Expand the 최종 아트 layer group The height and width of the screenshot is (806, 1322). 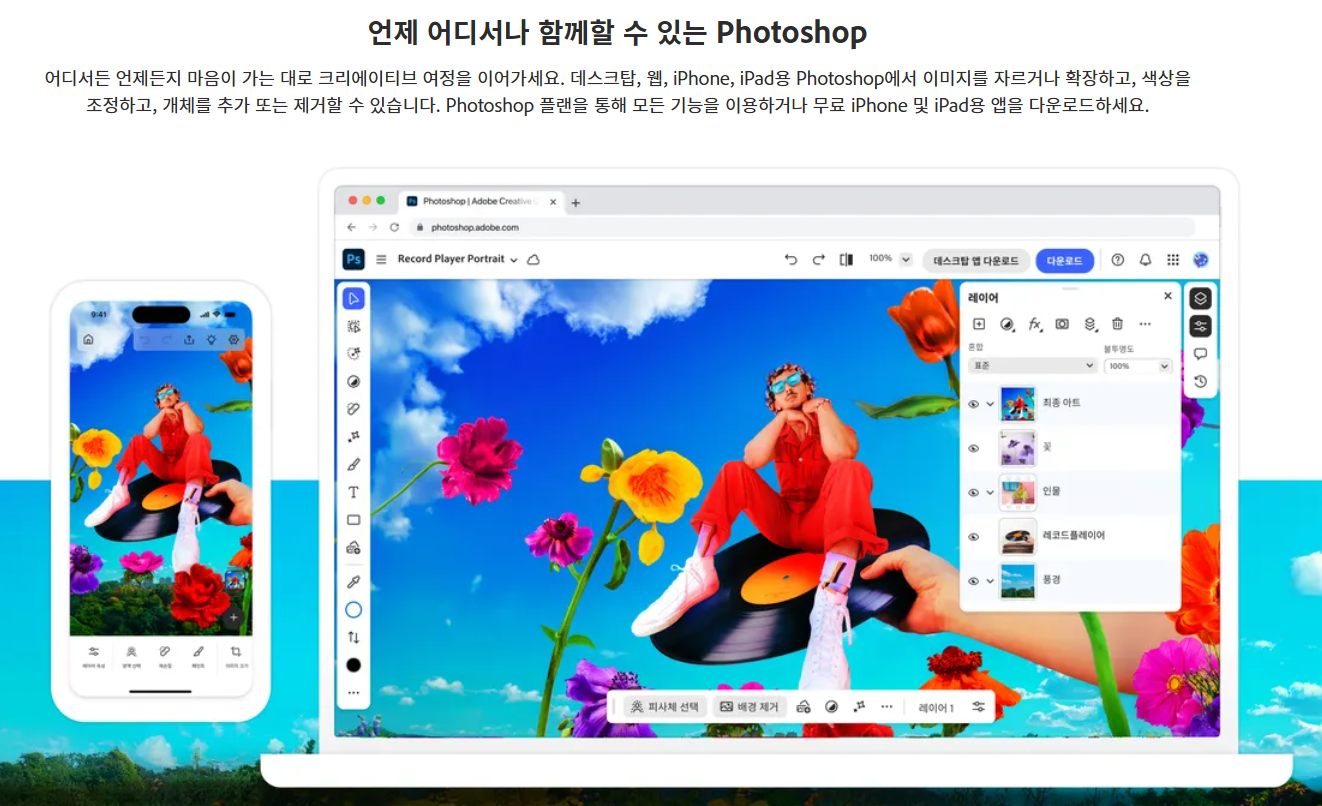990,404
